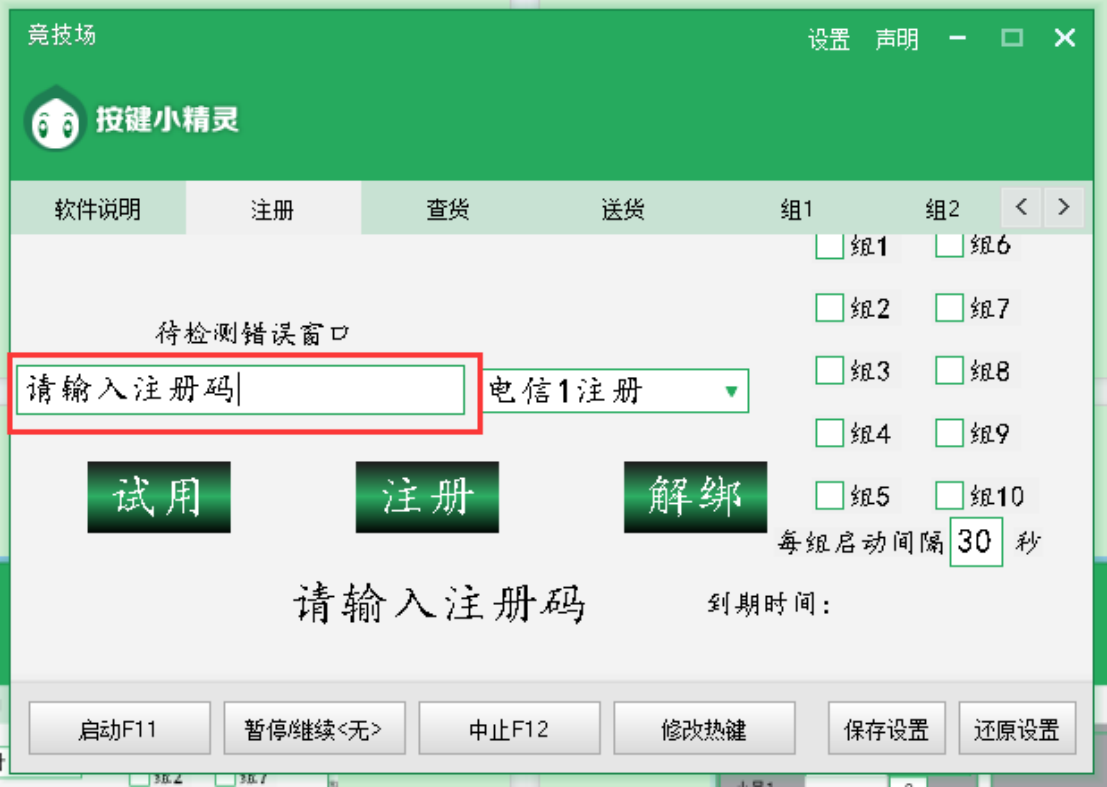This screenshot has width=1107, height=787.
Task: Click the 启动F11 button
Action: pos(119,729)
